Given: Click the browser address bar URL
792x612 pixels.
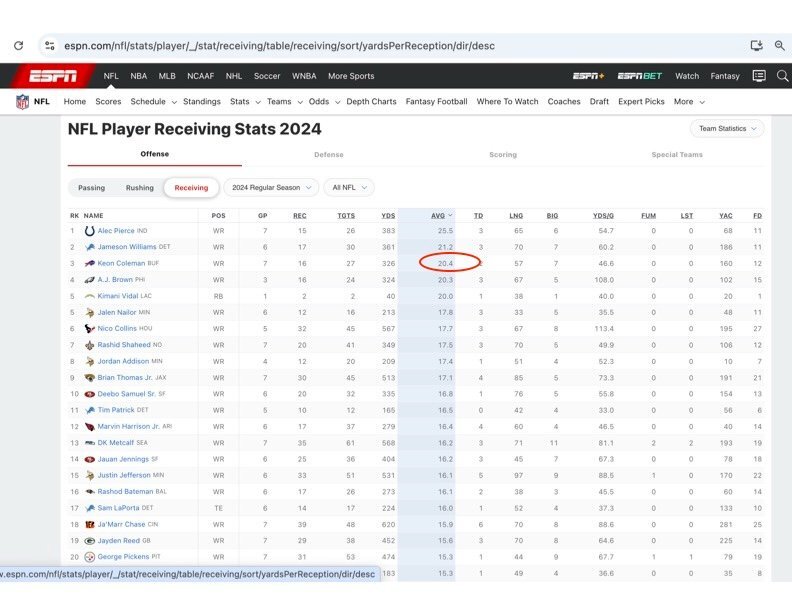Looking at the screenshot, I should [x=279, y=45].
